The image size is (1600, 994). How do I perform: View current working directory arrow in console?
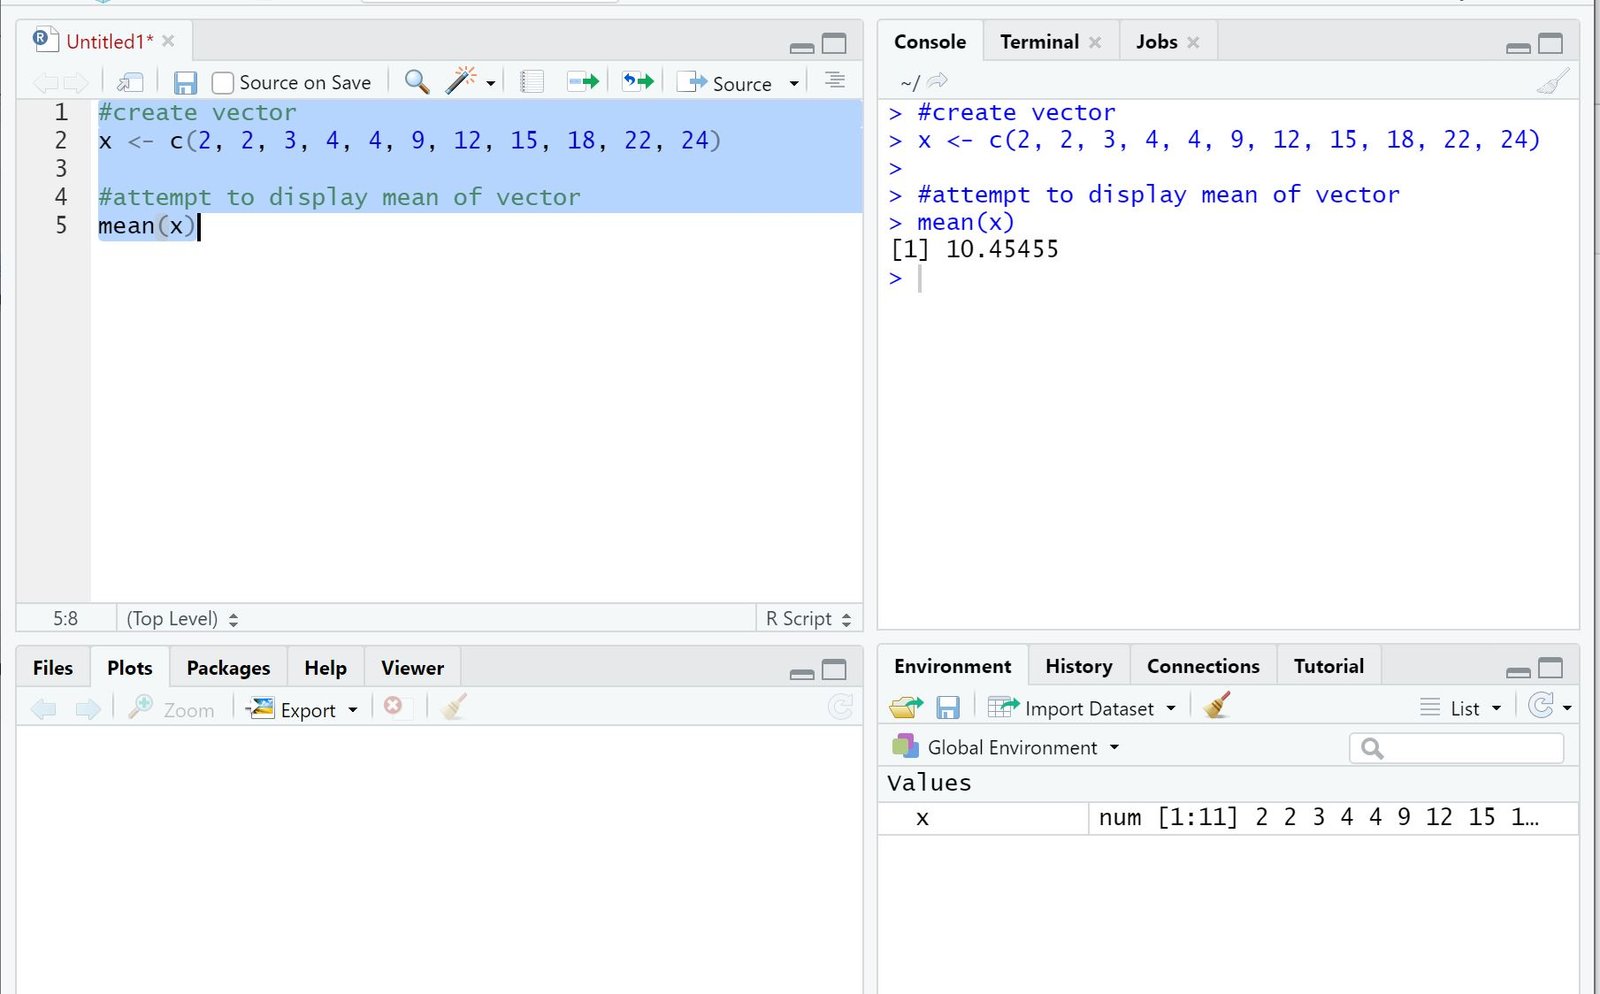point(937,81)
